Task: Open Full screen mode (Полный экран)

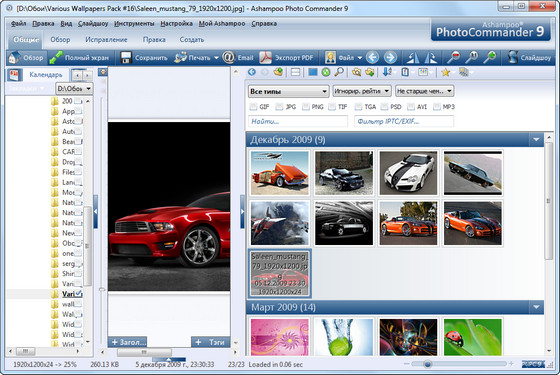Action: (79, 58)
